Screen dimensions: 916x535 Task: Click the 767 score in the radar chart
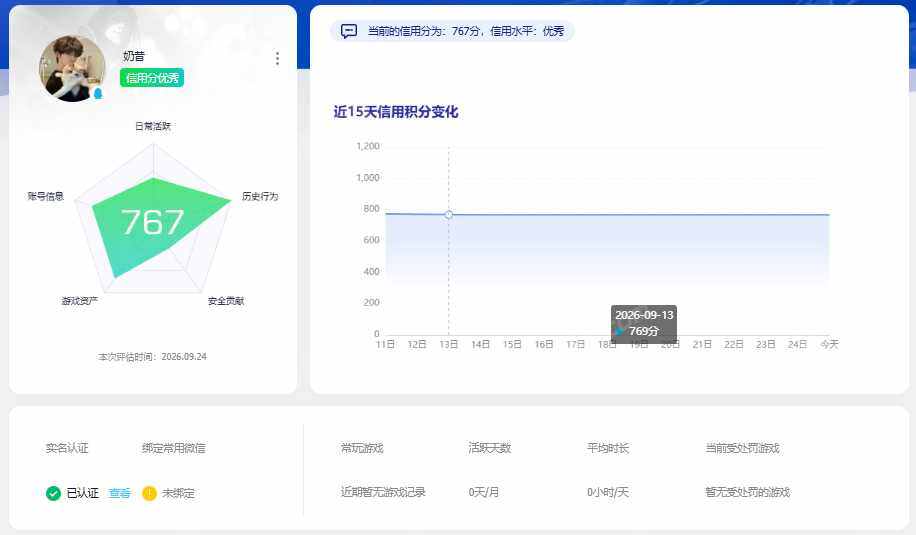tap(152, 223)
